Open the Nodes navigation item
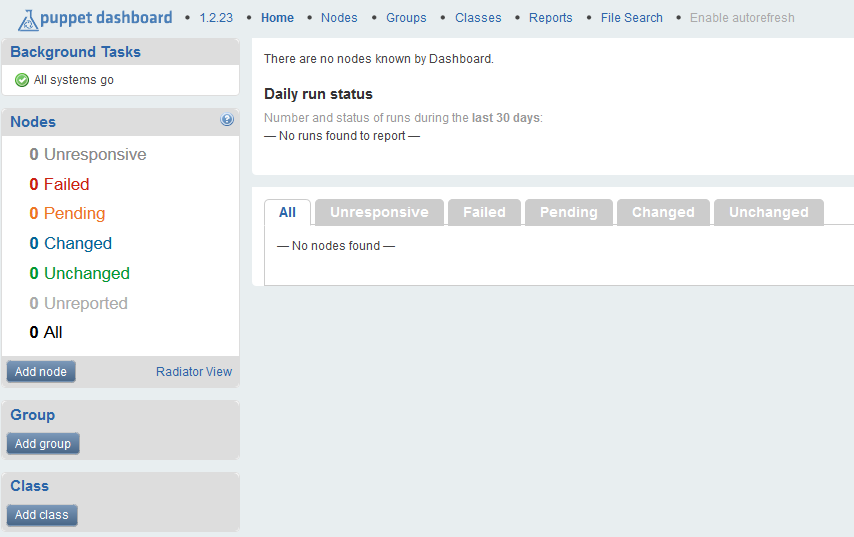The width and height of the screenshot is (854, 537). [339, 18]
